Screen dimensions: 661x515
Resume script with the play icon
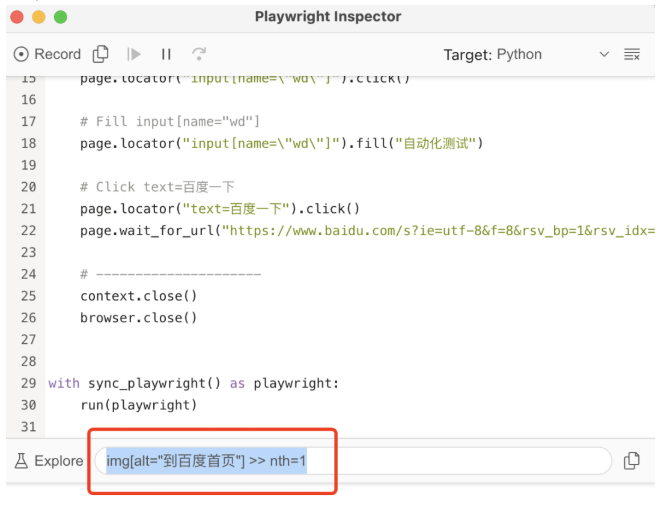[134, 54]
